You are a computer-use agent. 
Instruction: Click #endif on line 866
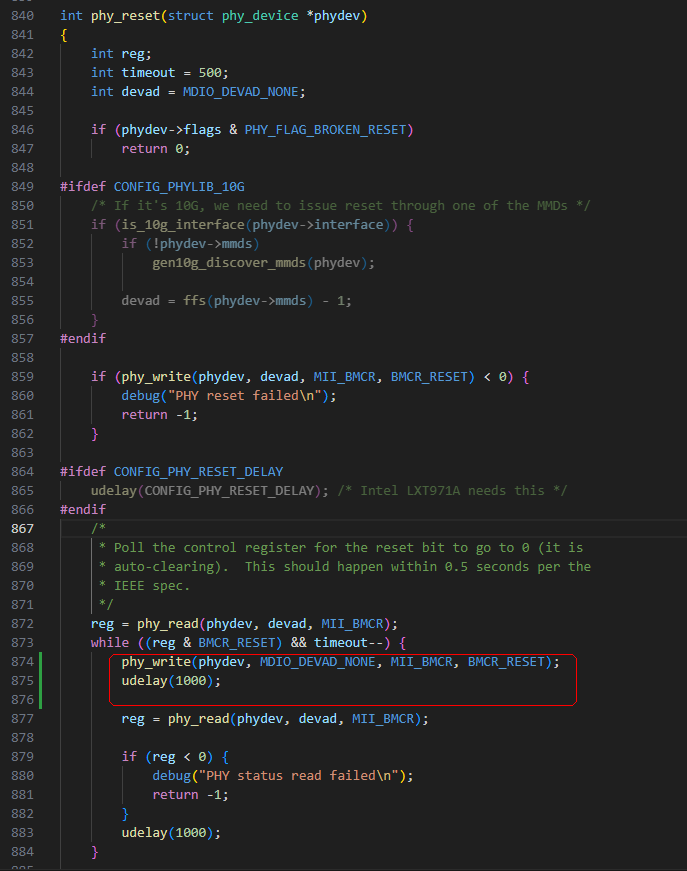[x=83, y=510]
